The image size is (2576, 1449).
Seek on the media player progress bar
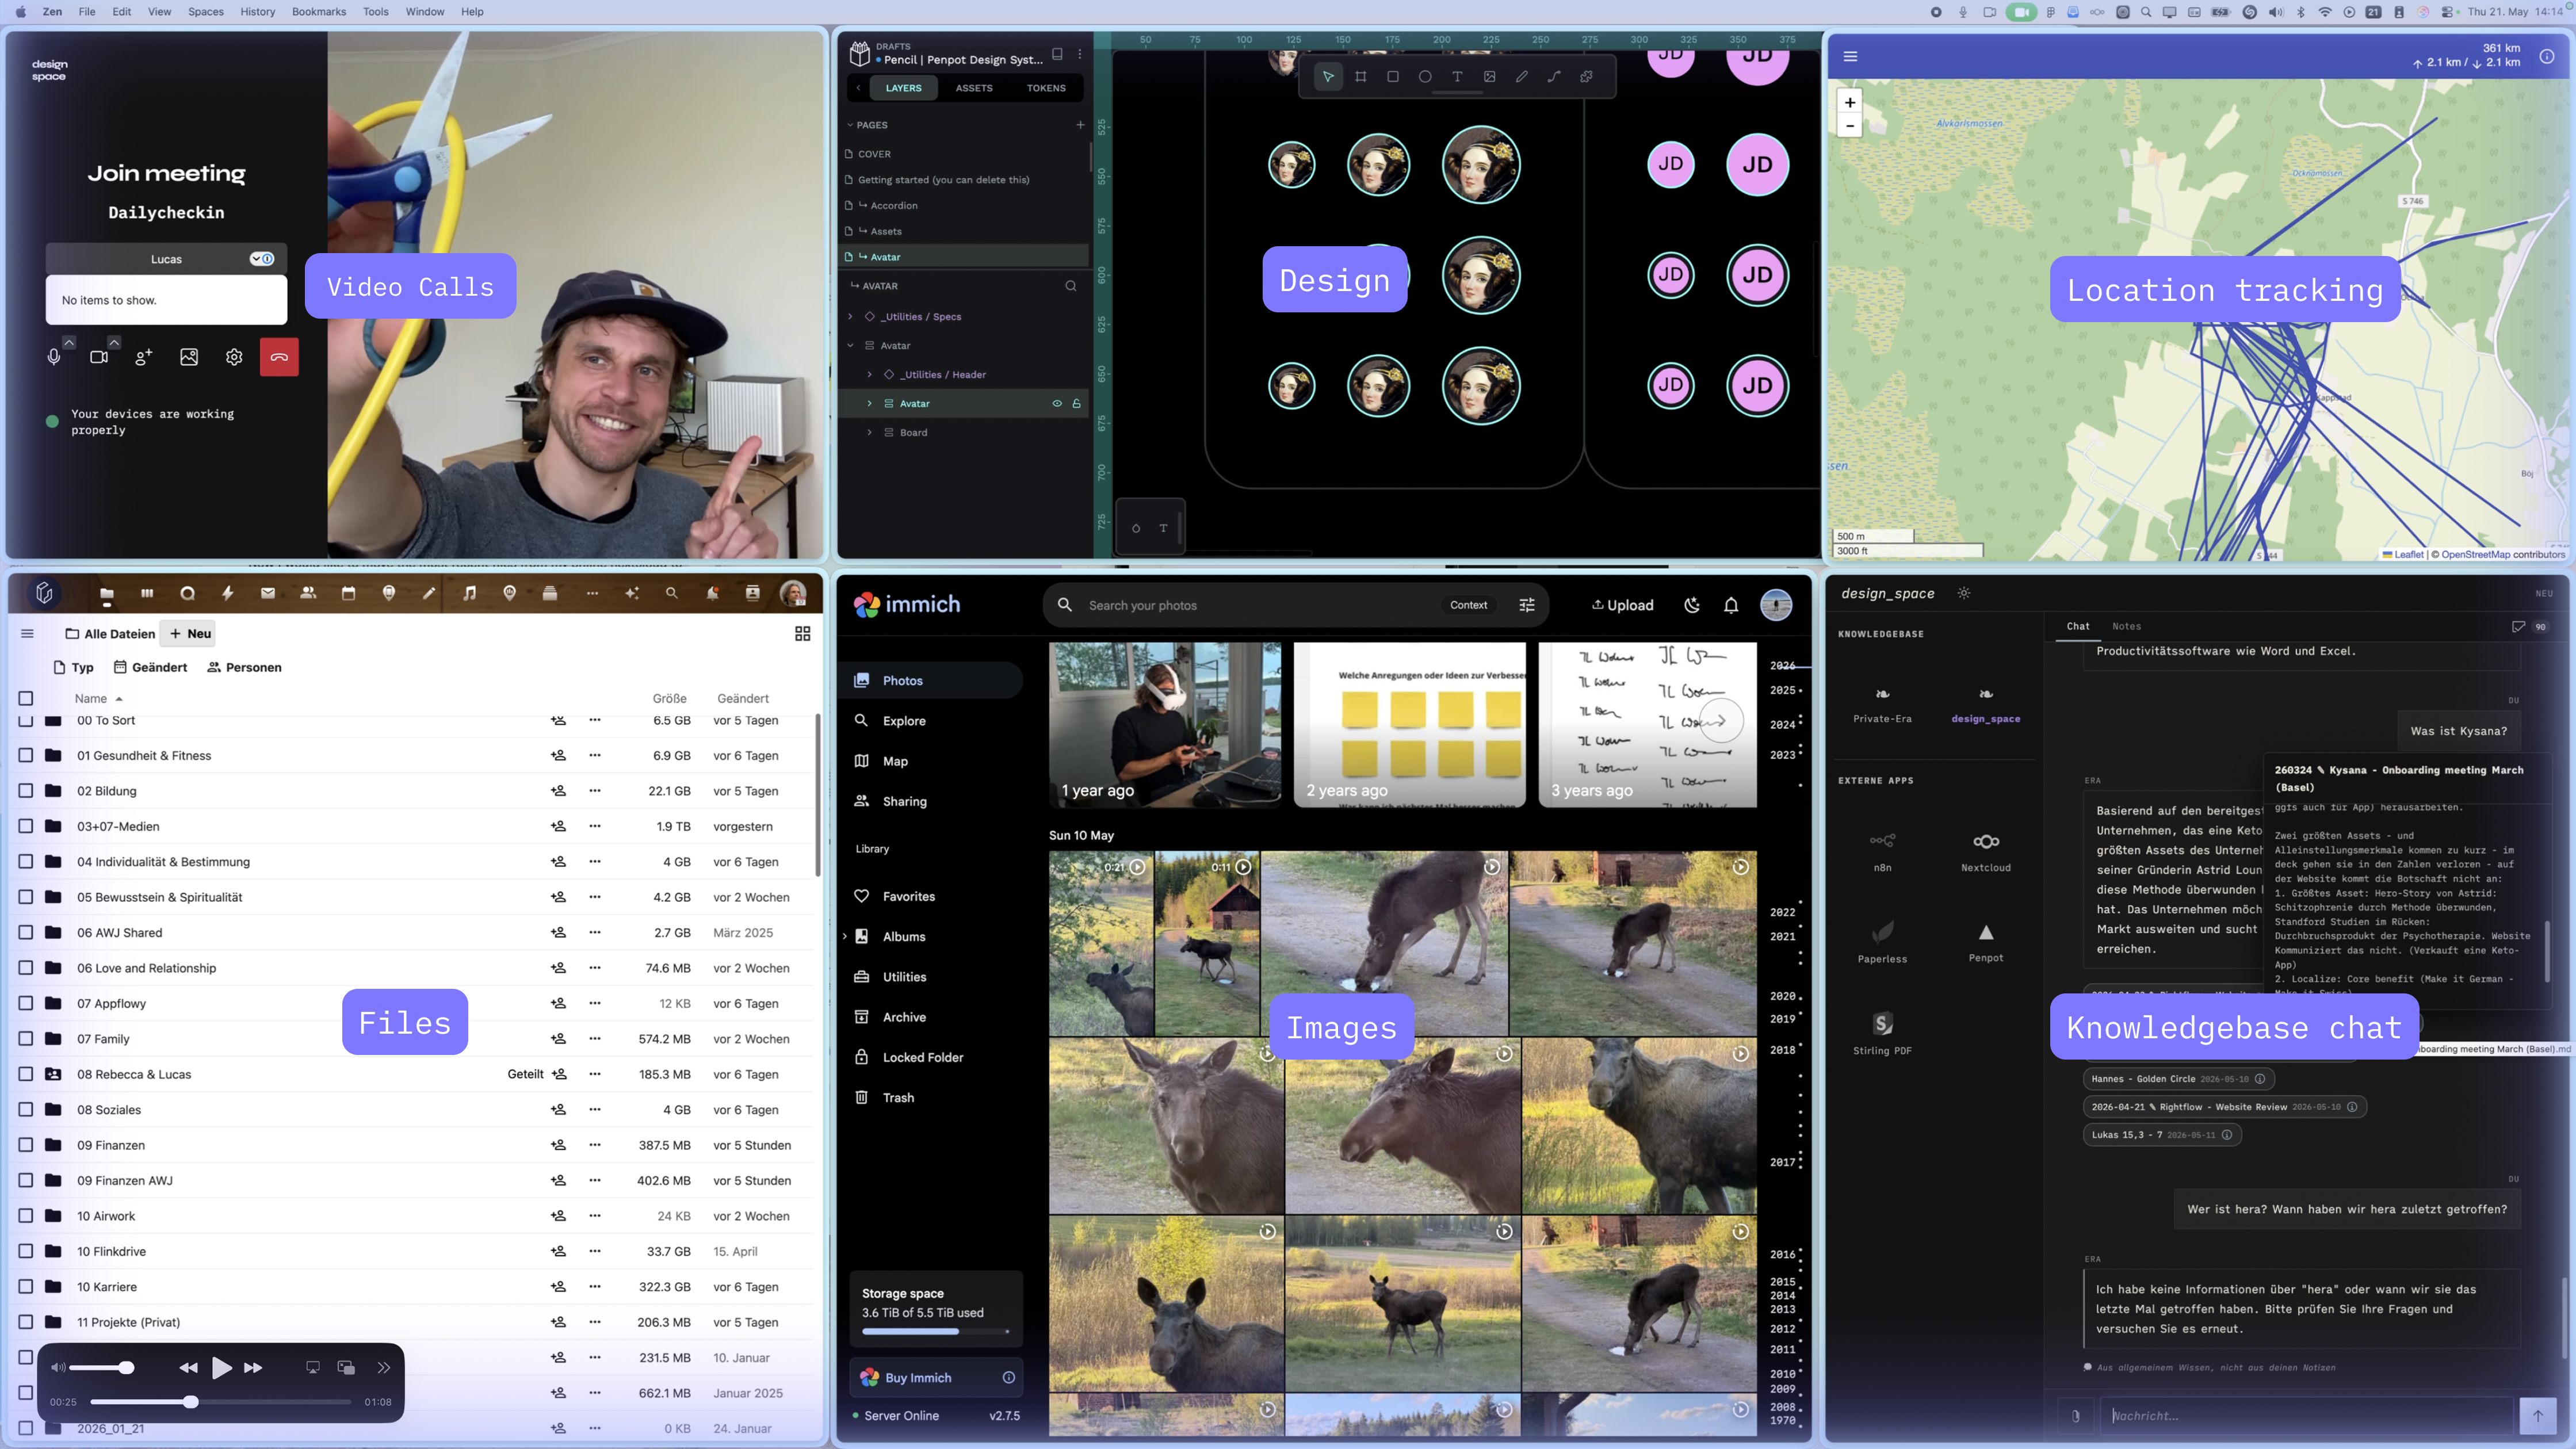(221, 1402)
